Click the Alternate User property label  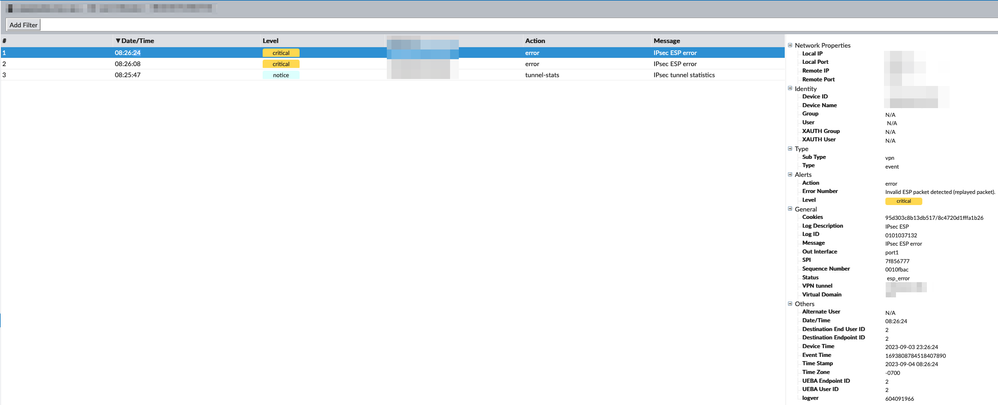coord(822,312)
